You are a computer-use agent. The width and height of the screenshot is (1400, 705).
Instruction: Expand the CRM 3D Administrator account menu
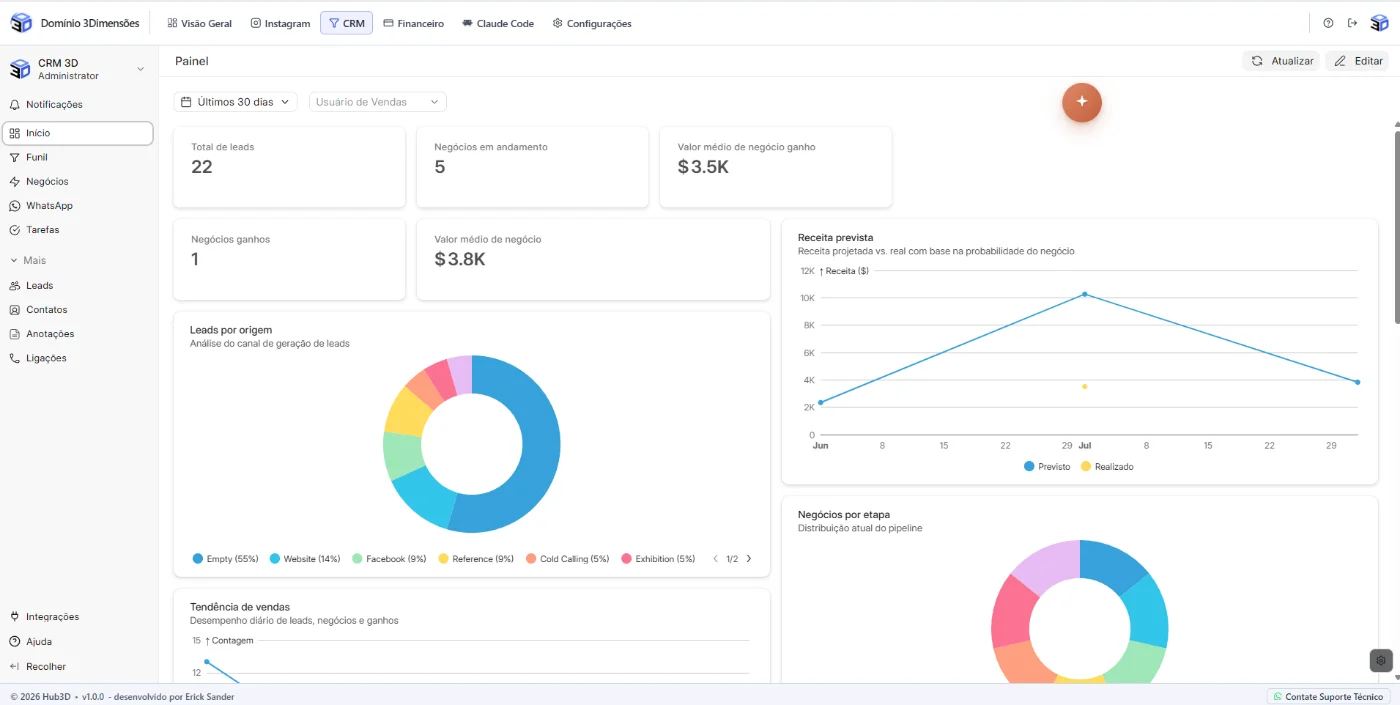(78, 69)
